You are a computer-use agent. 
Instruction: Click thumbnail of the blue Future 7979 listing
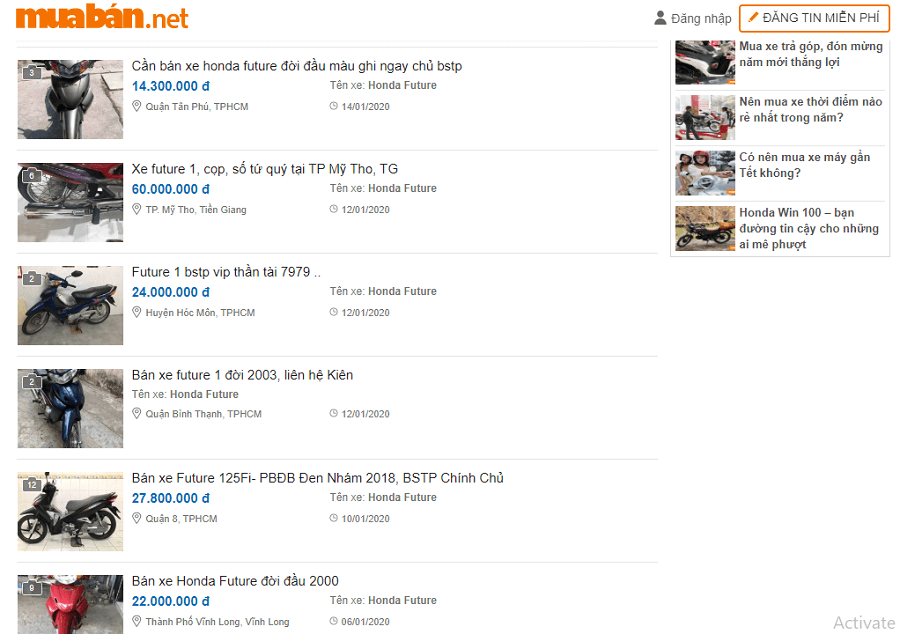point(70,305)
